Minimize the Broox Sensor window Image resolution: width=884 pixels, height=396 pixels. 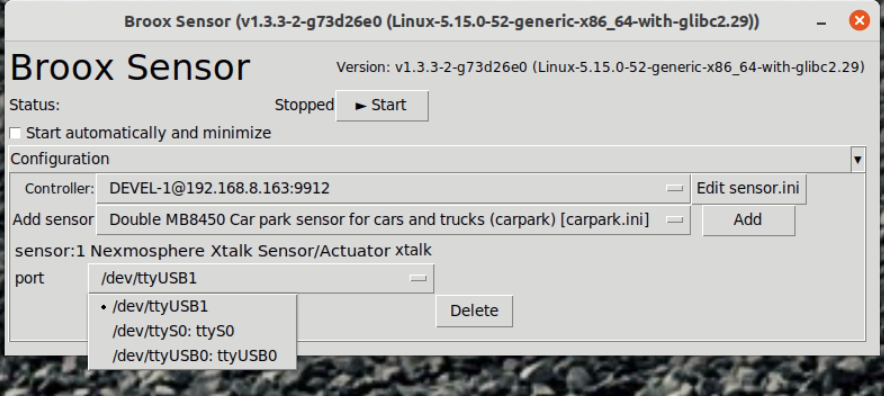(821, 22)
